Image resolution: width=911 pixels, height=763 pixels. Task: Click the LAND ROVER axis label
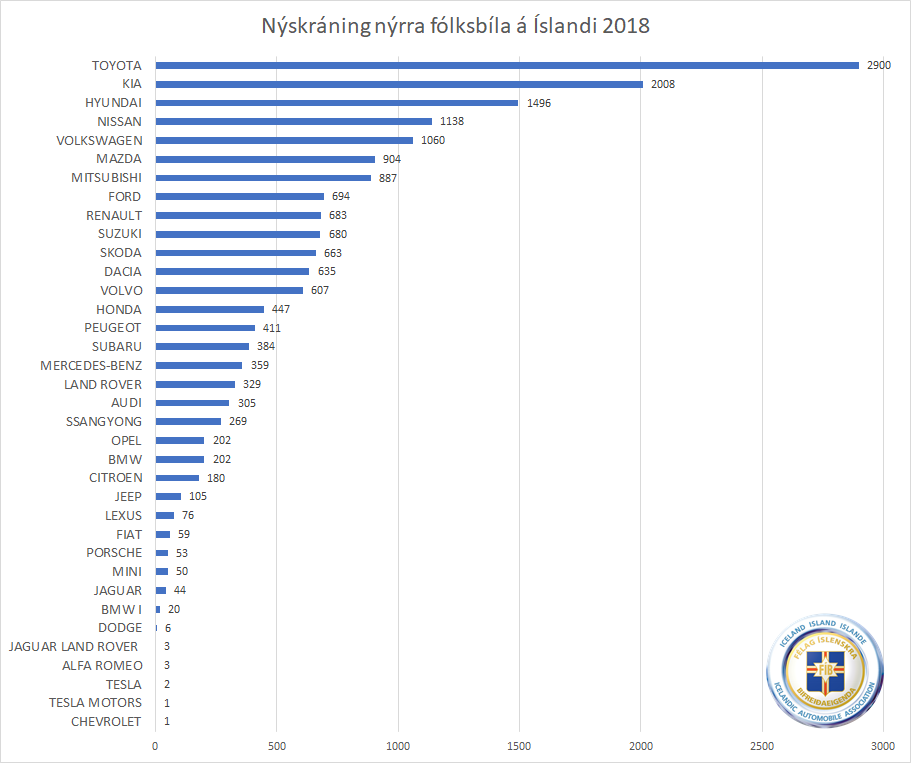[x=103, y=384]
